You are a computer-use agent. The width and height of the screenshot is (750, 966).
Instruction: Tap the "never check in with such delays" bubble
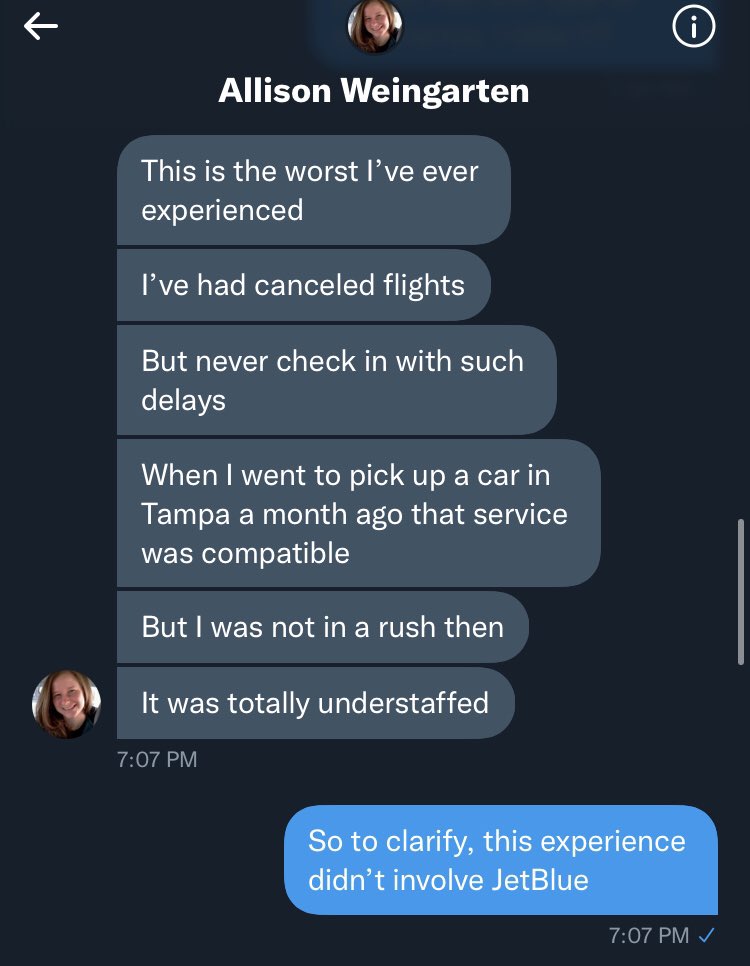(x=335, y=380)
